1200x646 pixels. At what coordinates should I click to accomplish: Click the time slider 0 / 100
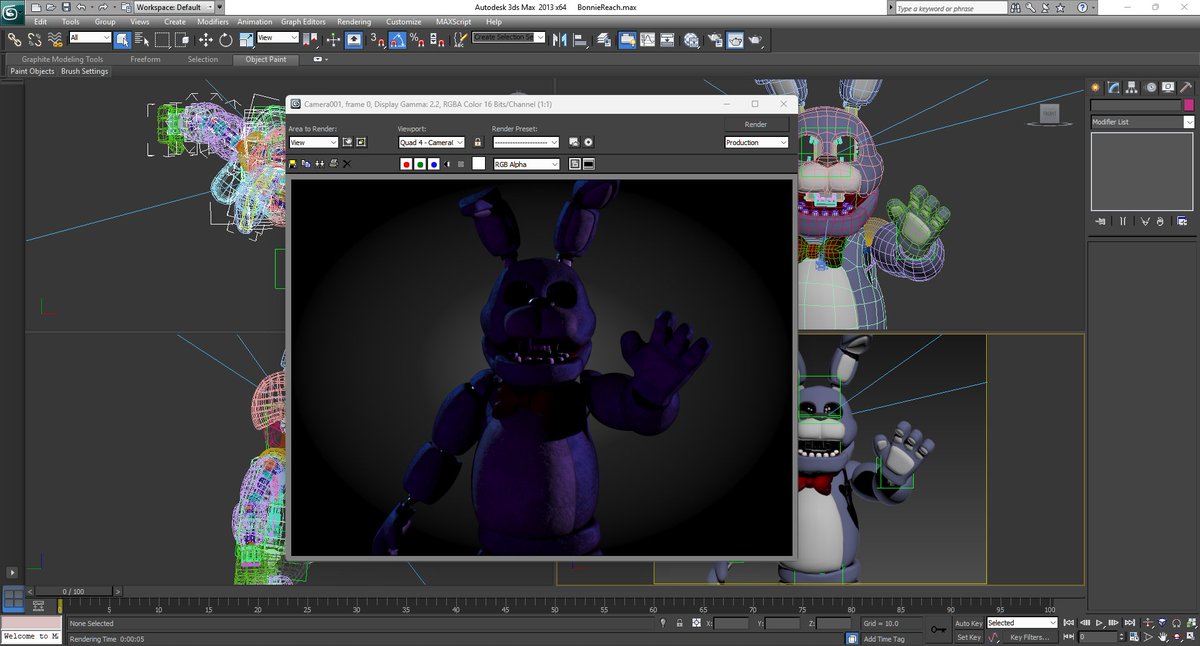pos(74,591)
